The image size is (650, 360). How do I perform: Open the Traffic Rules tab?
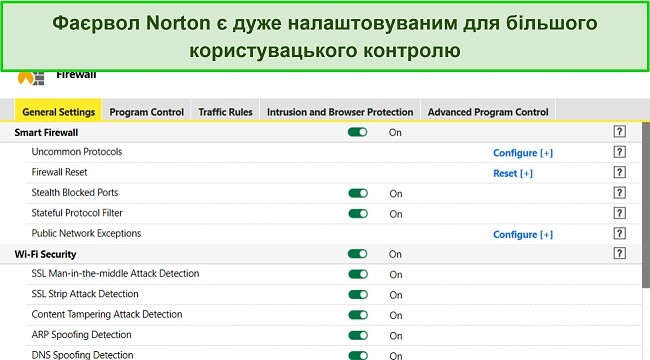pos(225,110)
